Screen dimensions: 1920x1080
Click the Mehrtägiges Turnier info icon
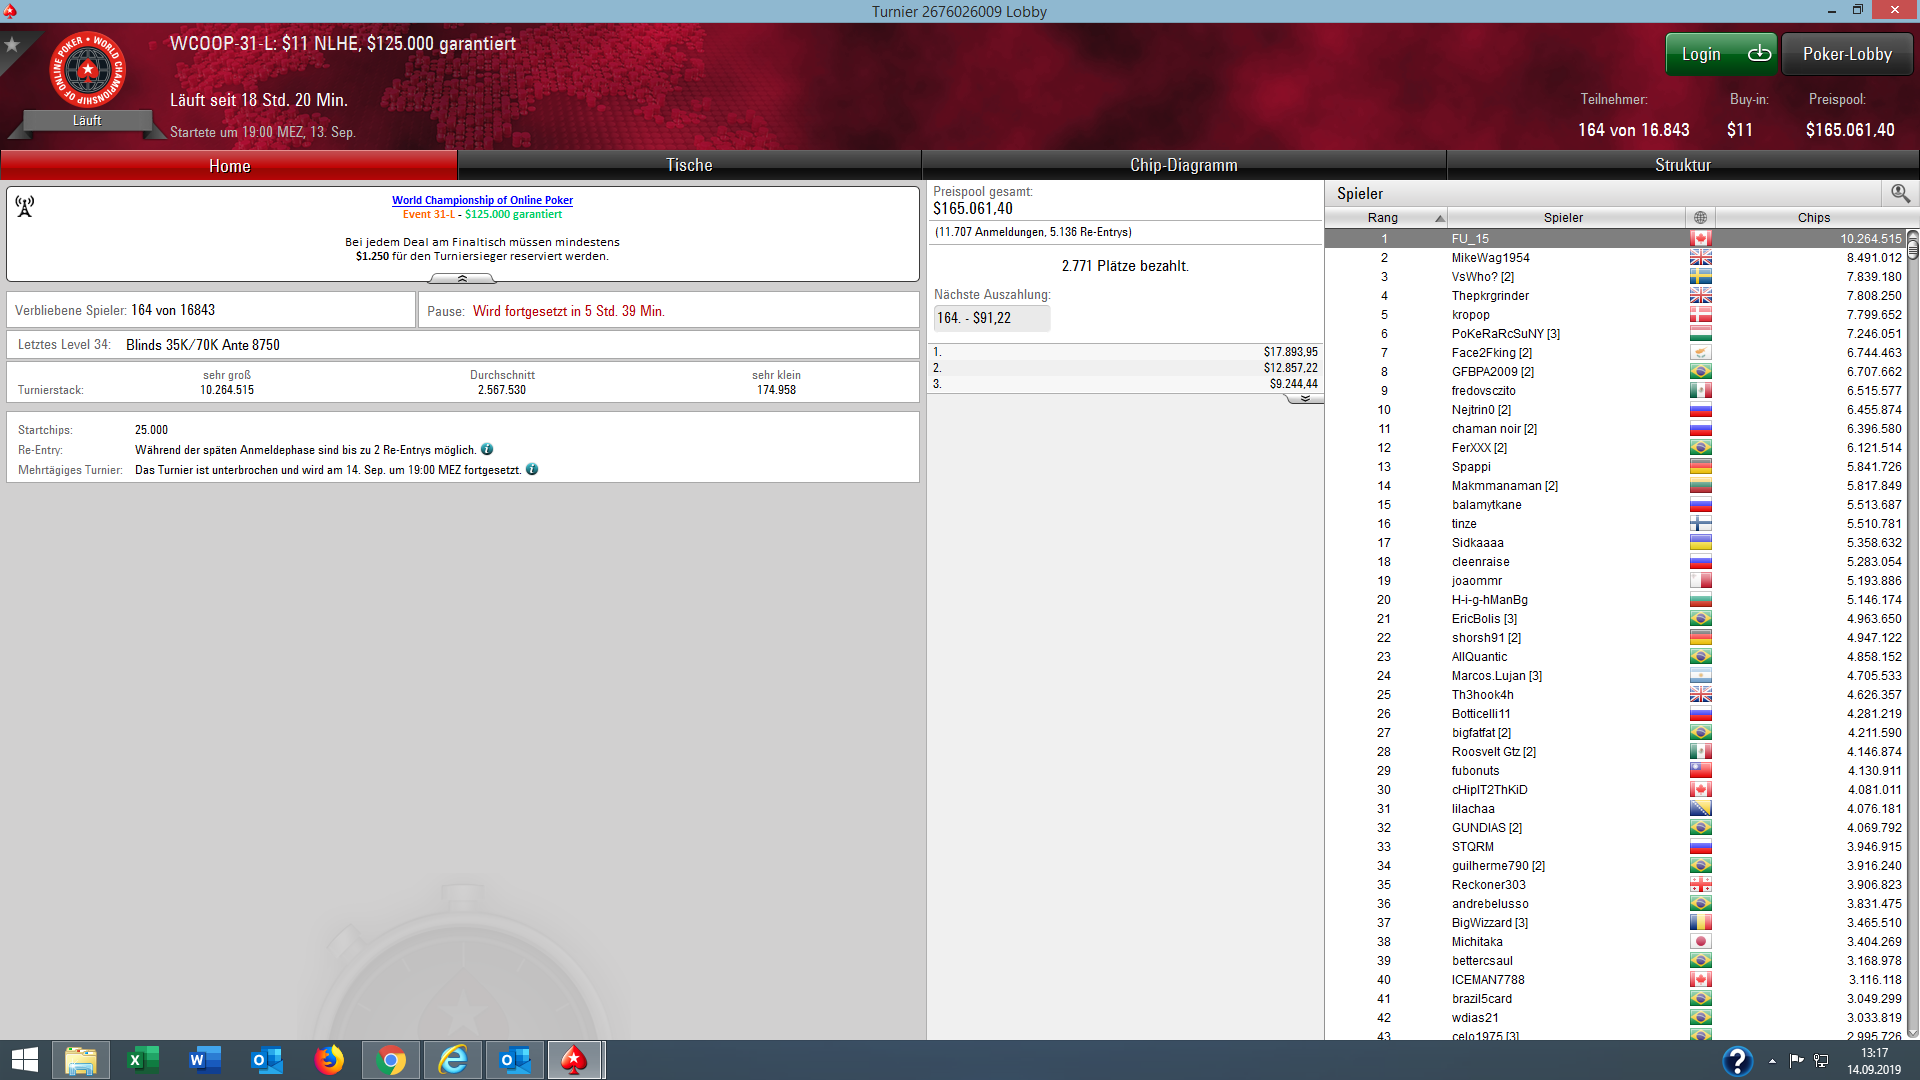(x=532, y=470)
